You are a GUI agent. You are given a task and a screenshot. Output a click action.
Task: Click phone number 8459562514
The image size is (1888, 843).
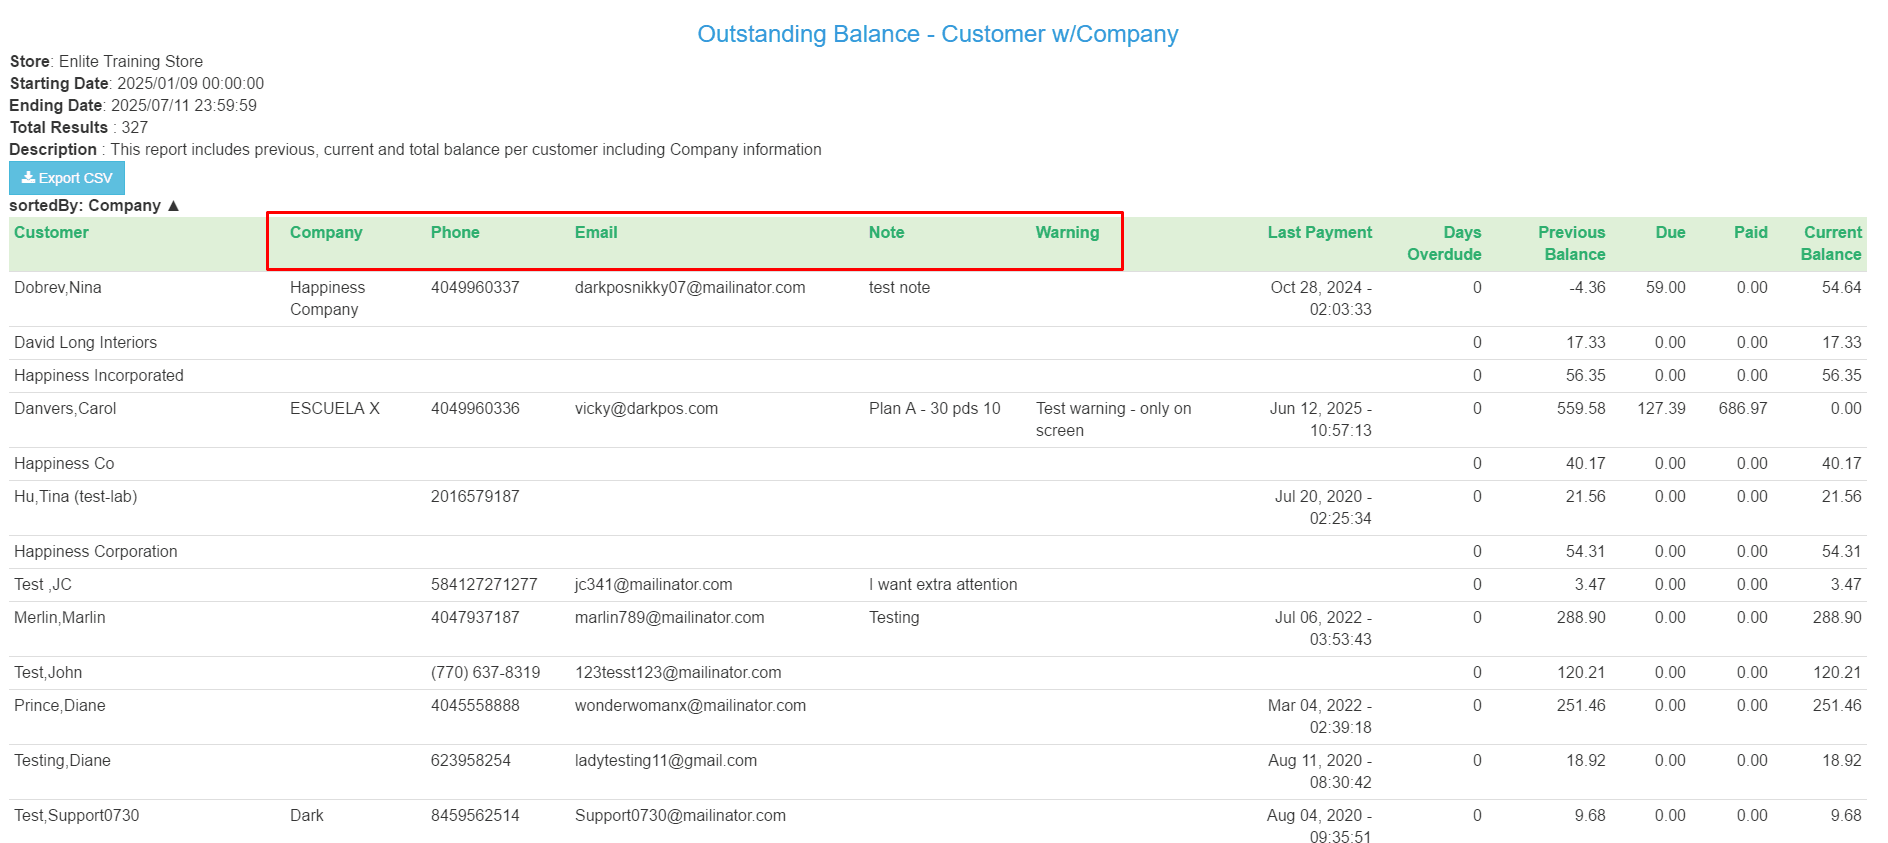click(x=475, y=815)
